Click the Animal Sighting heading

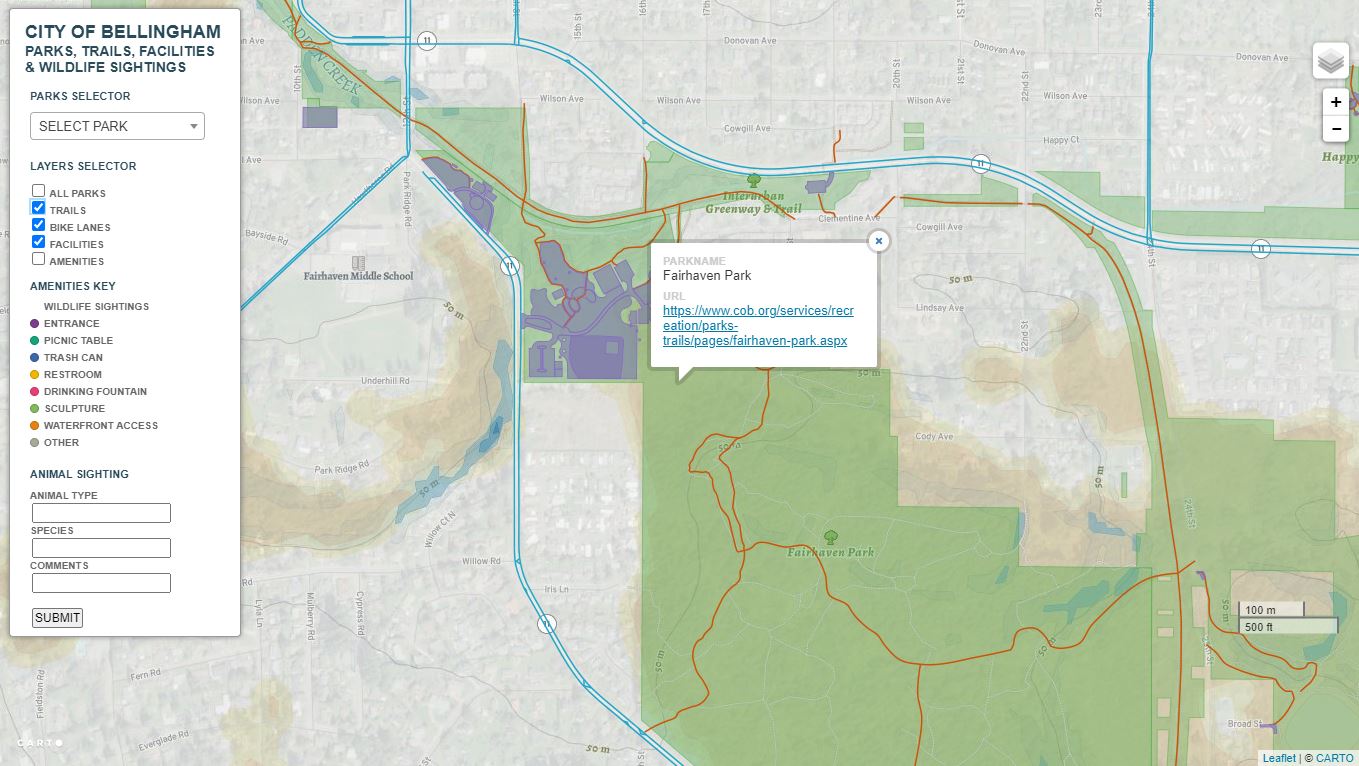click(x=79, y=474)
